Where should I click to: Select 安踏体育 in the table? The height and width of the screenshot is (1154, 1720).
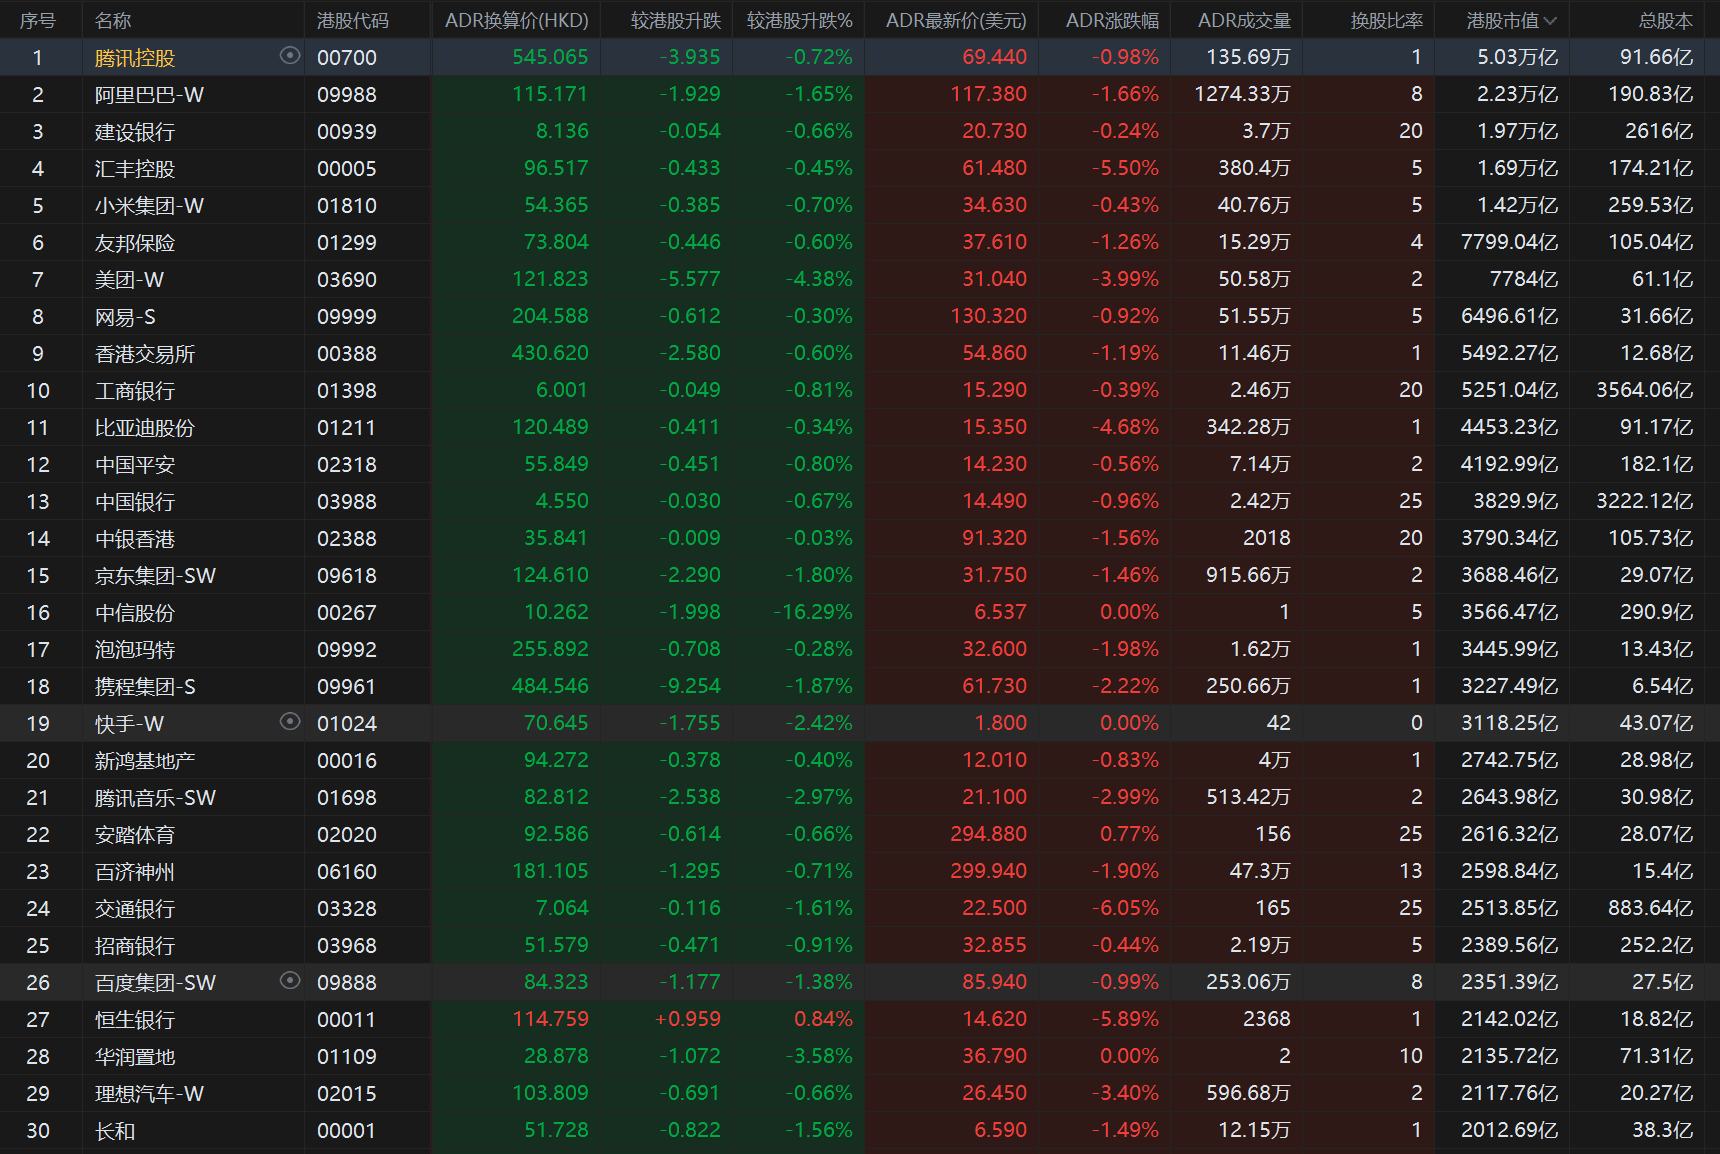[x=135, y=834]
